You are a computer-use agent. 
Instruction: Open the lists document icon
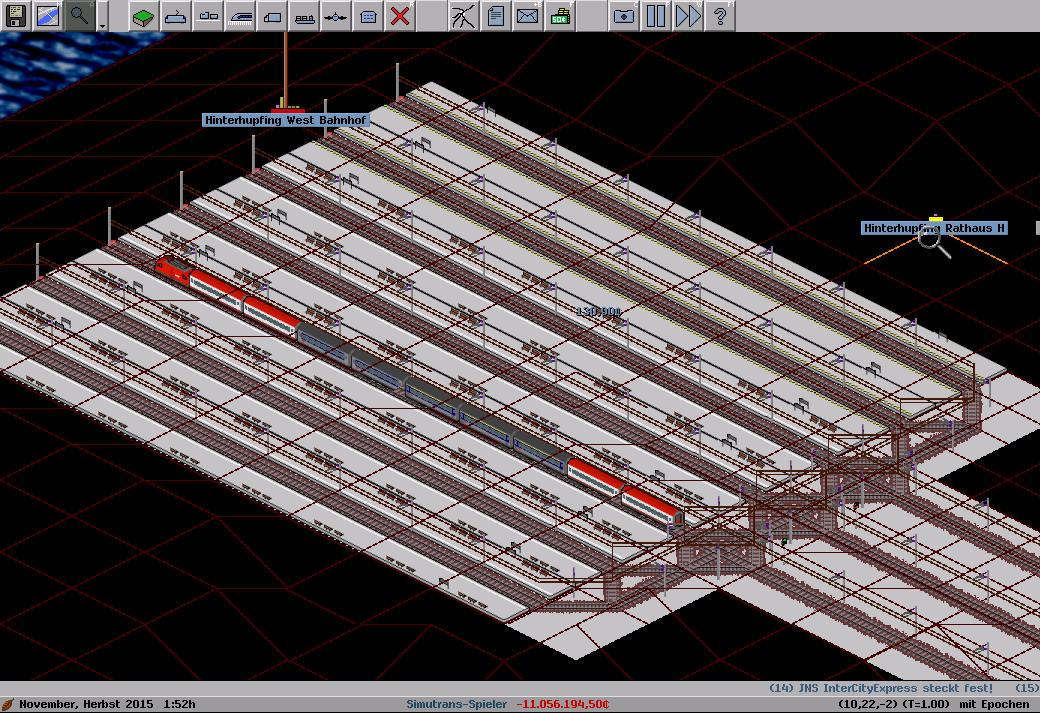pyautogui.click(x=496, y=15)
